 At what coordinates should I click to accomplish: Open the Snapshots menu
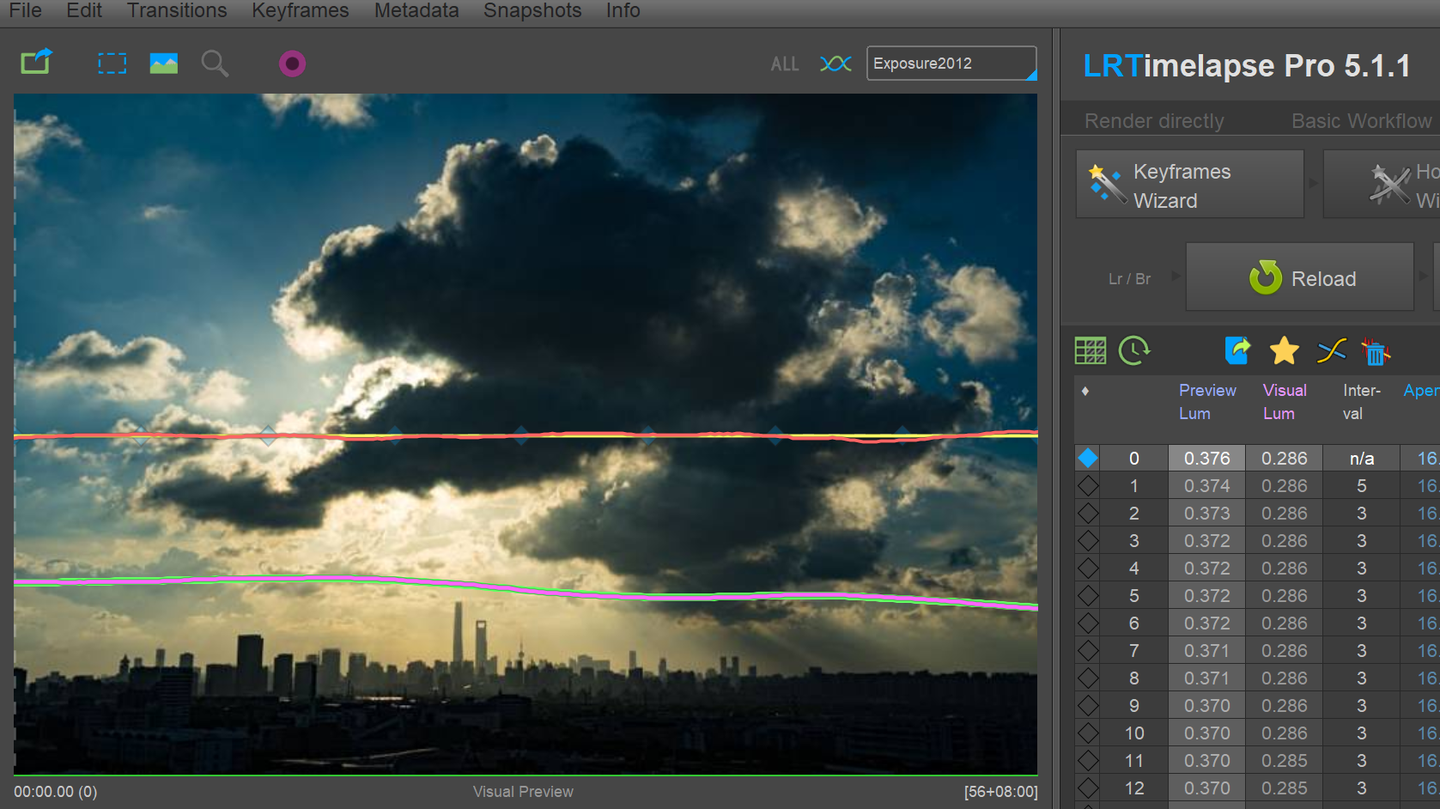532,11
